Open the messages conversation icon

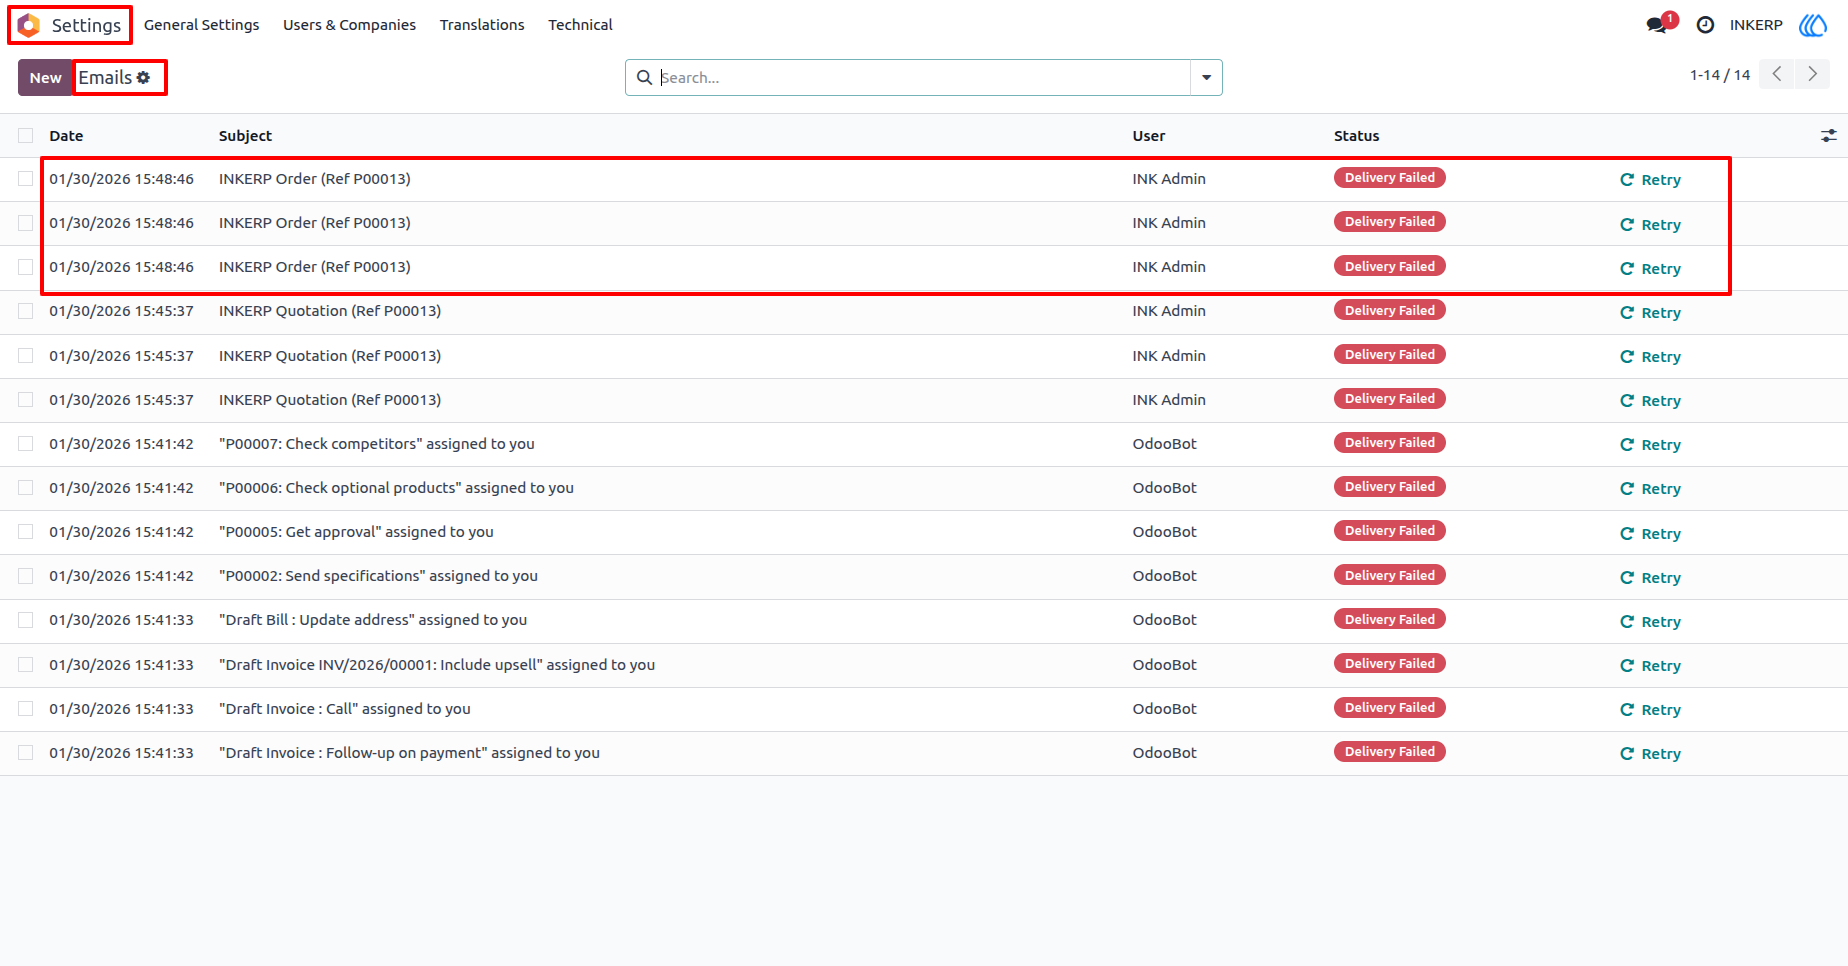tap(1658, 25)
